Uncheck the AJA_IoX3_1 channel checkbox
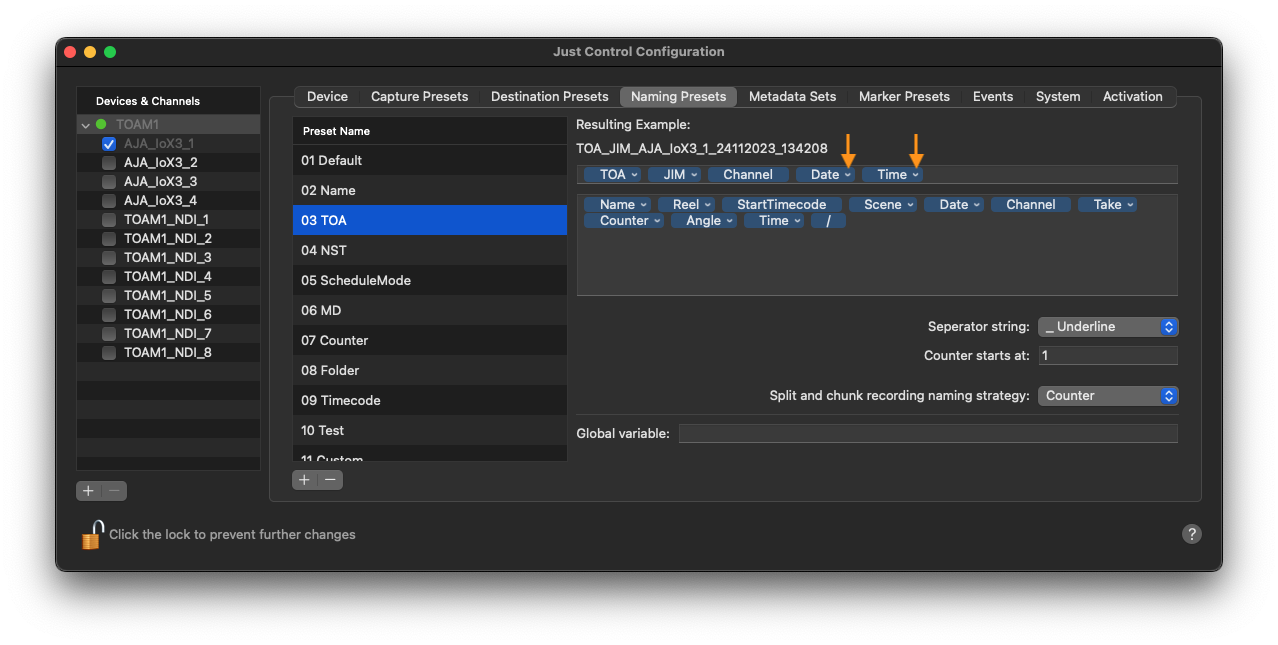This screenshot has height=645, width=1278. pyautogui.click(x=109, y=144)
